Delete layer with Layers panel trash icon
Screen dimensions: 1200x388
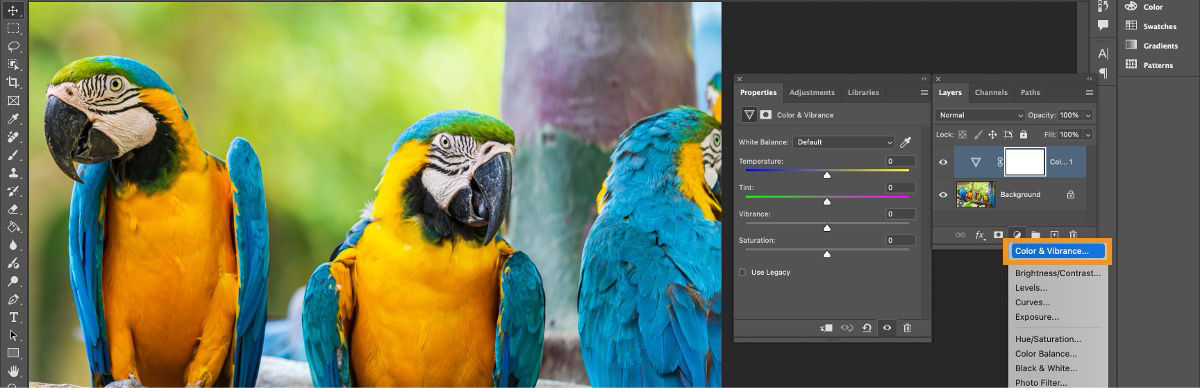1073,234
